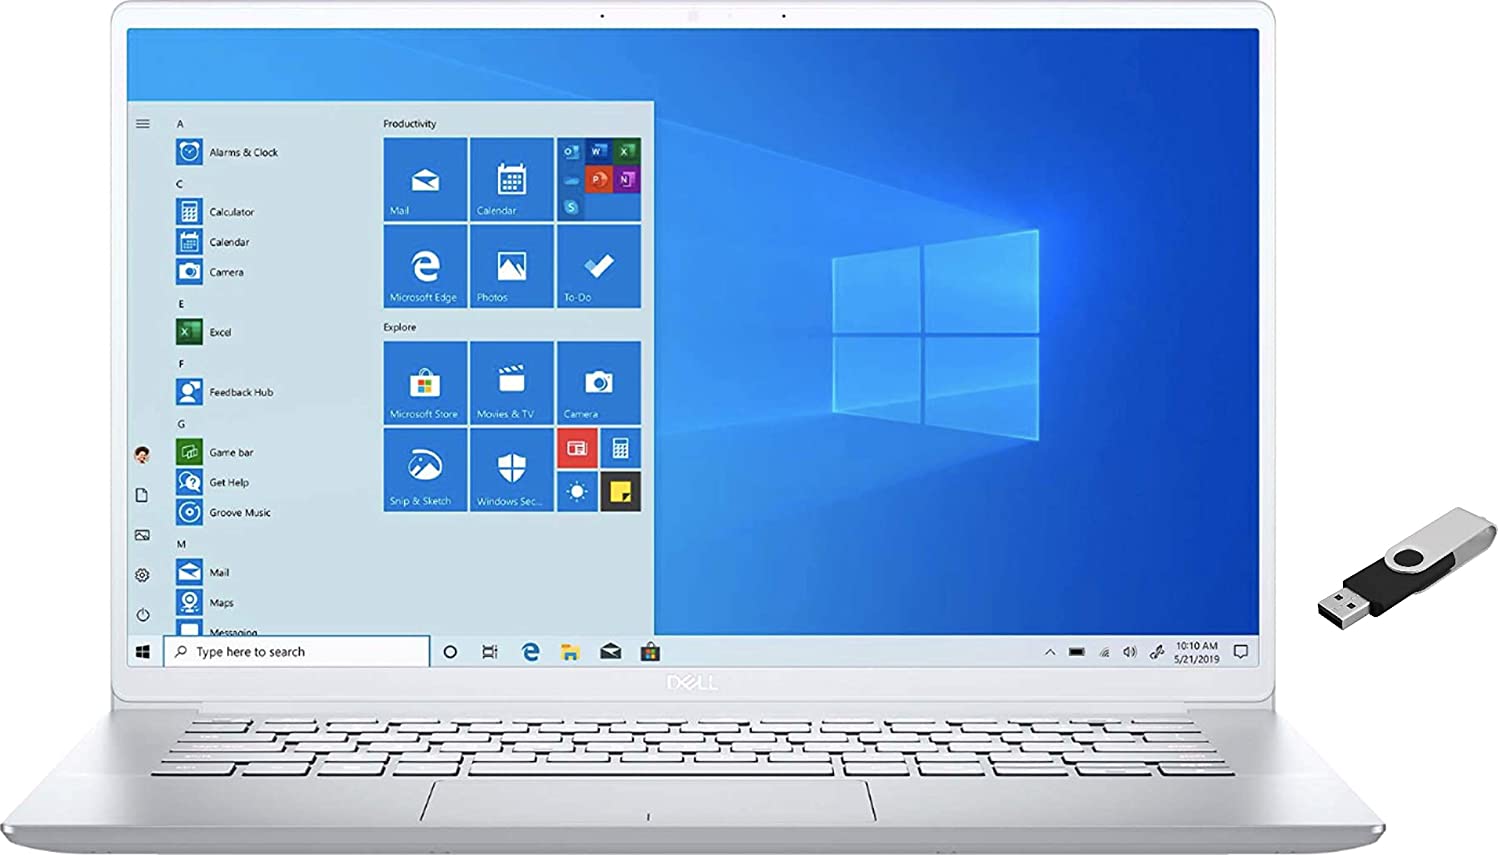Image resolution: width=1500 pixels, height=855 pixels.
Task: Open Microsoft Edge from the taskbar
Action: click(x=529, y=651)
